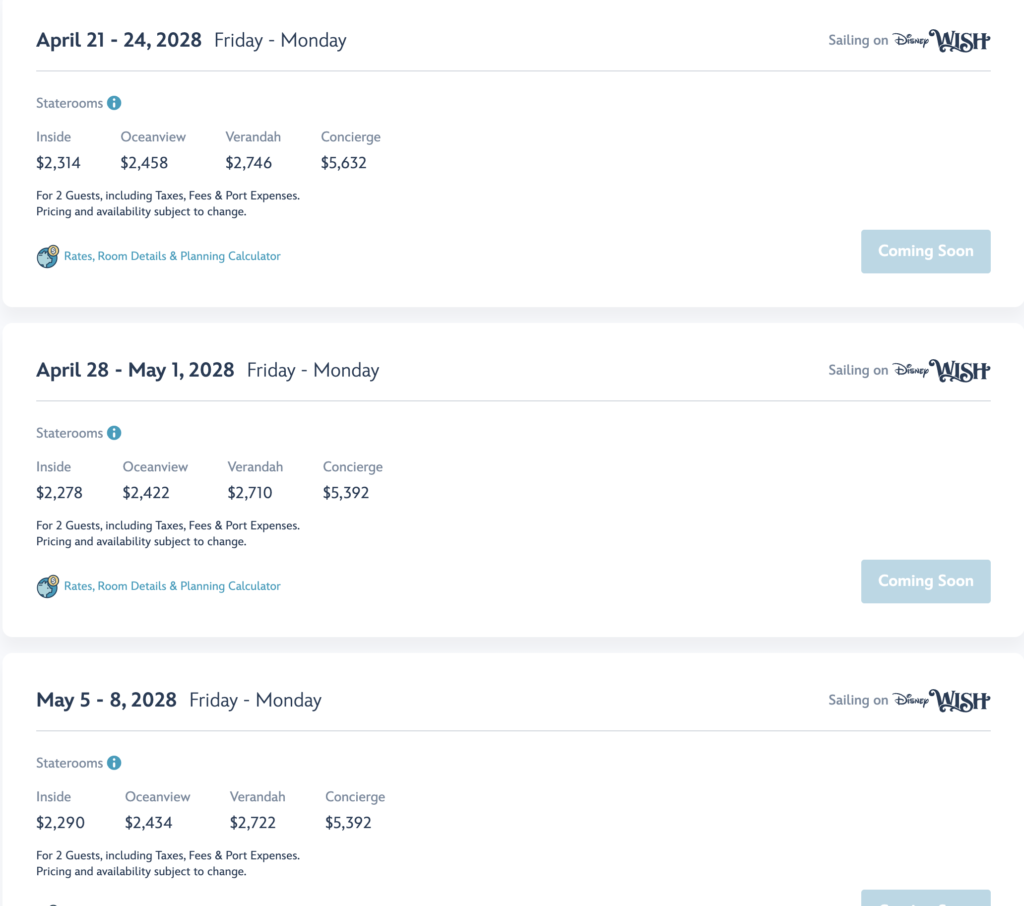This screenshot has height=906, width=1024.
Task: Click Disney Wish logo on May 5 sailing
Action: (941, 700)
